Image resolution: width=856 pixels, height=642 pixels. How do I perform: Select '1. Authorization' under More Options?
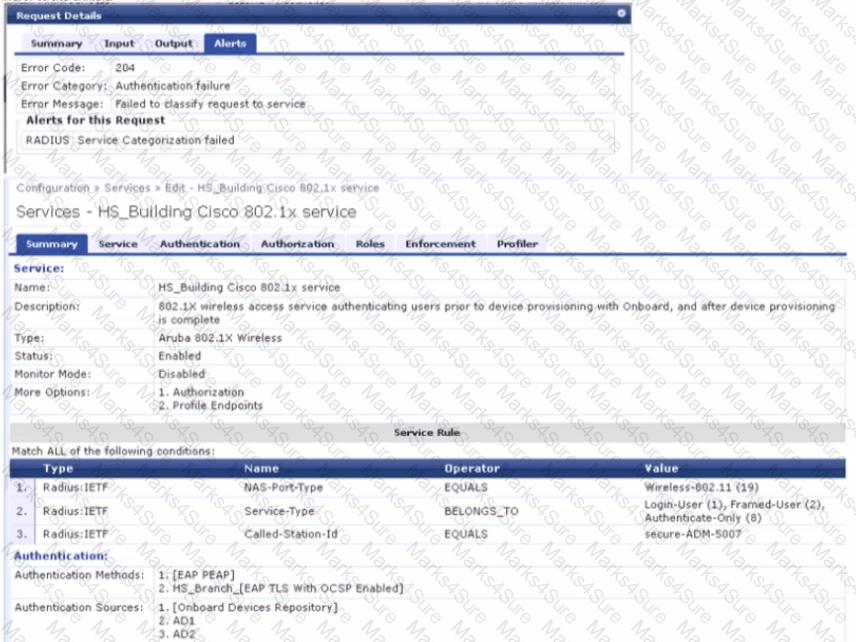[x=201, y=392]
